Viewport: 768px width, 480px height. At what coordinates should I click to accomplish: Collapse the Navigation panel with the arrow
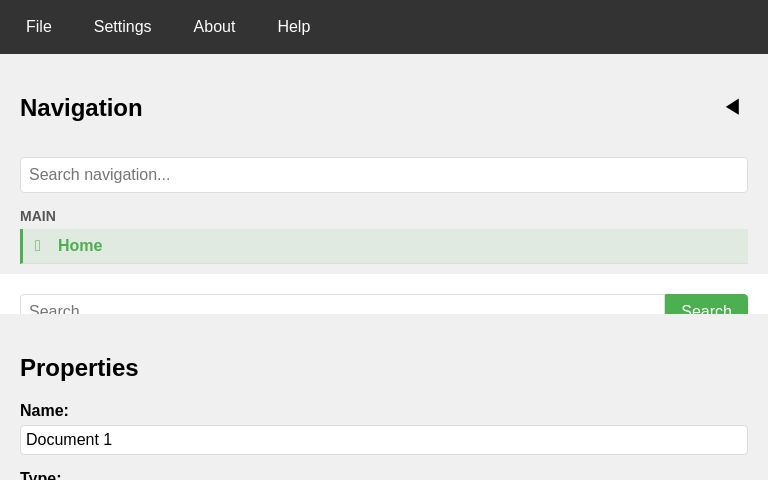(732, 107)
